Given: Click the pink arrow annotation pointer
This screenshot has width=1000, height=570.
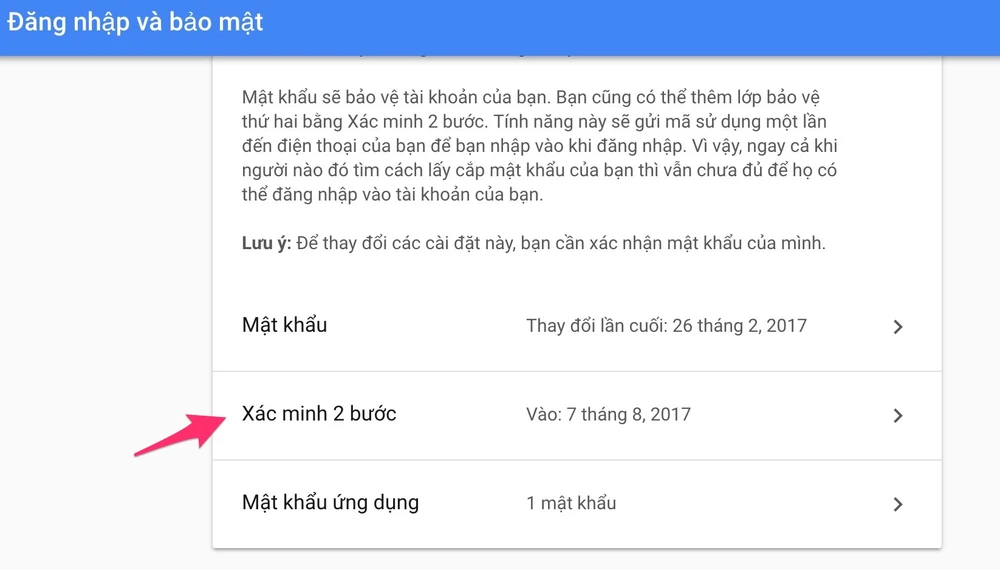Looking at the screenshot, I should pos(180,435).
